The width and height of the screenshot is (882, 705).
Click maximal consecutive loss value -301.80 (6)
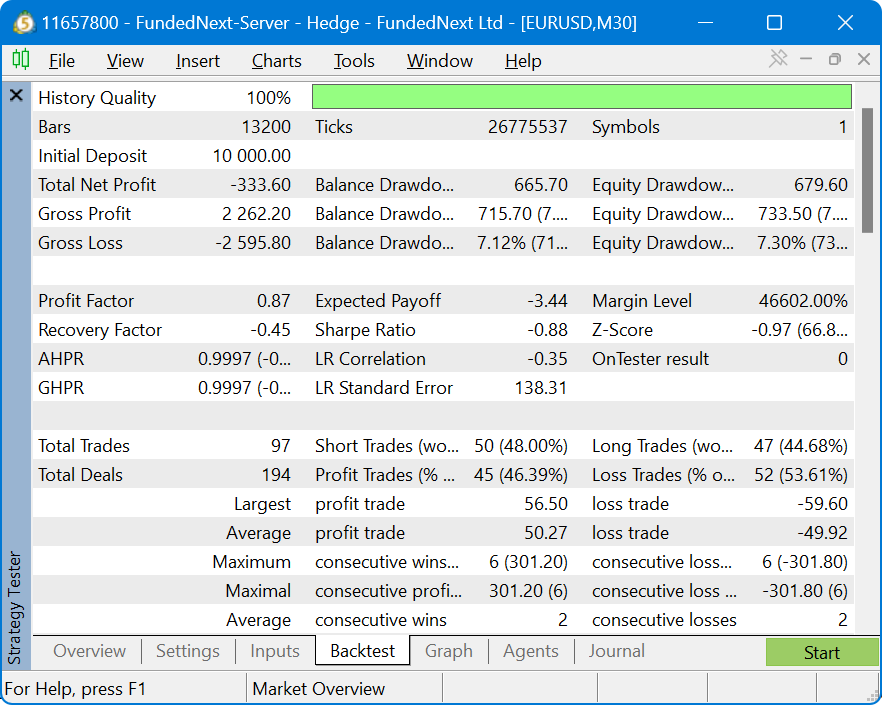coord(804,591)
